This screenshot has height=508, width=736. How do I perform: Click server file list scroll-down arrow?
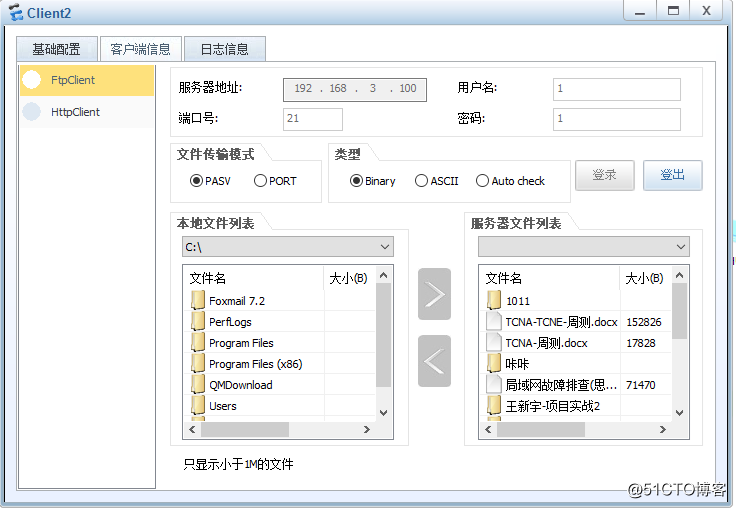coord(679,413)
